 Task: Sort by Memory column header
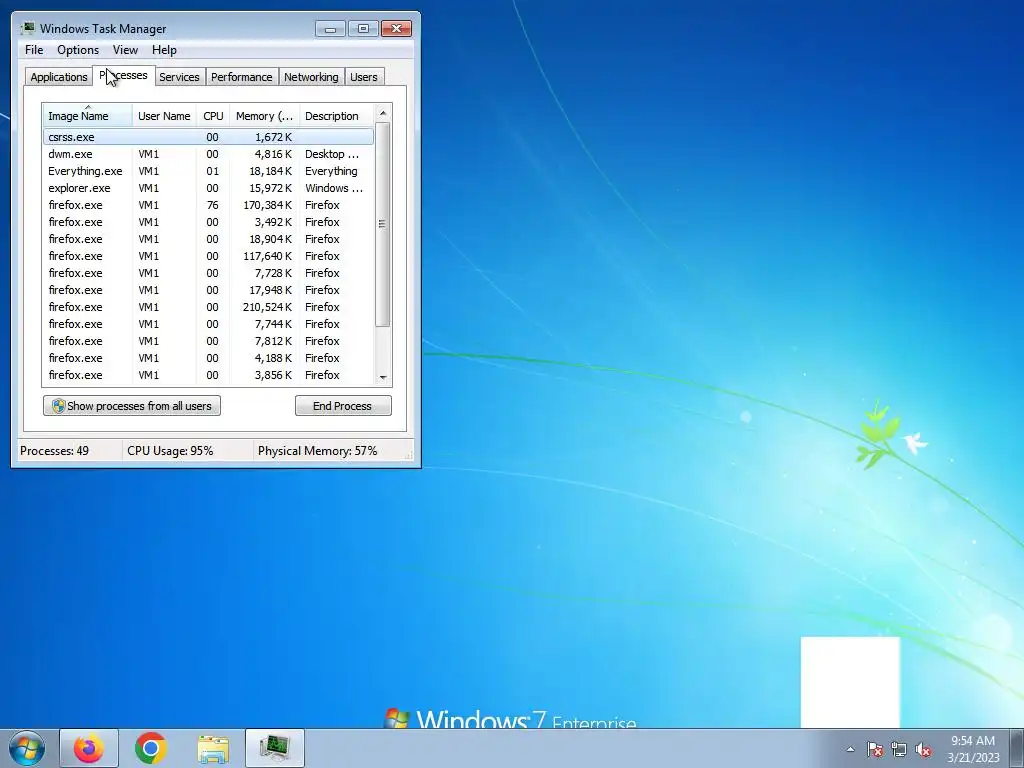pos(264,116)
